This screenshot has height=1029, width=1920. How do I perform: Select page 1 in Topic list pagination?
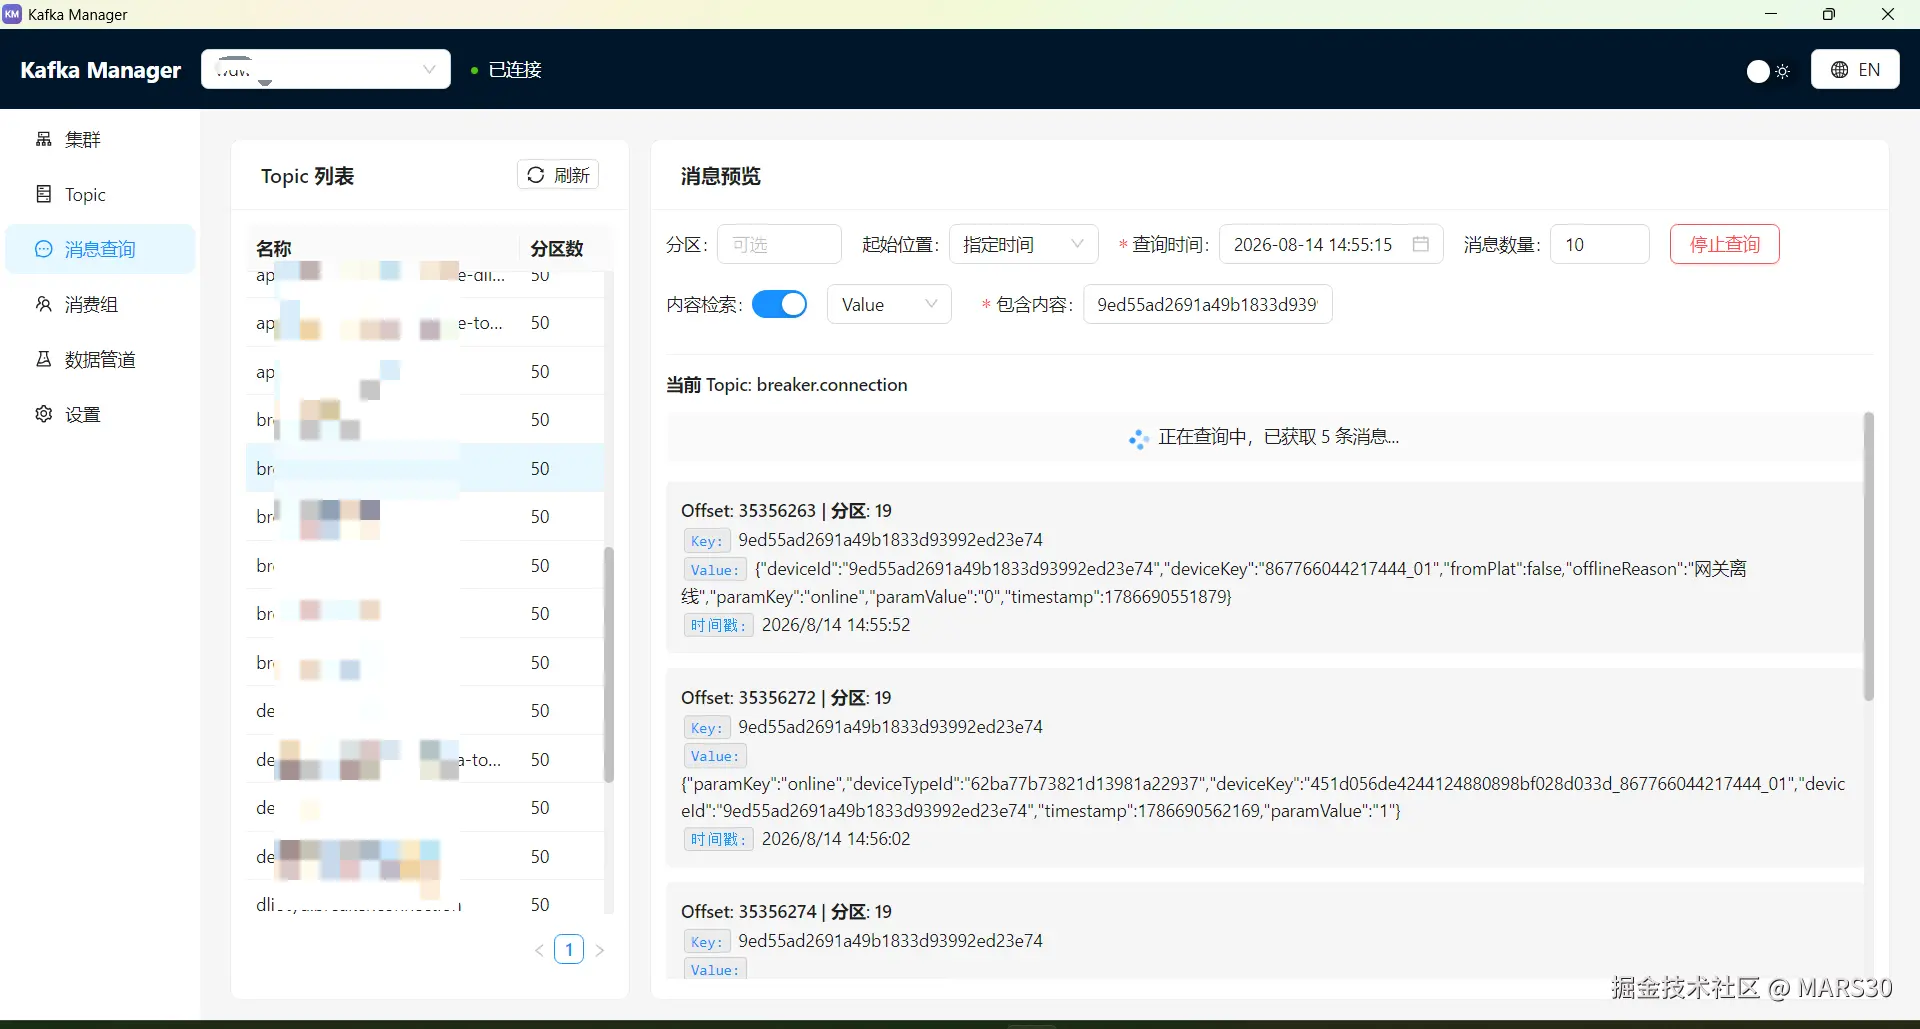coord(569,949)
